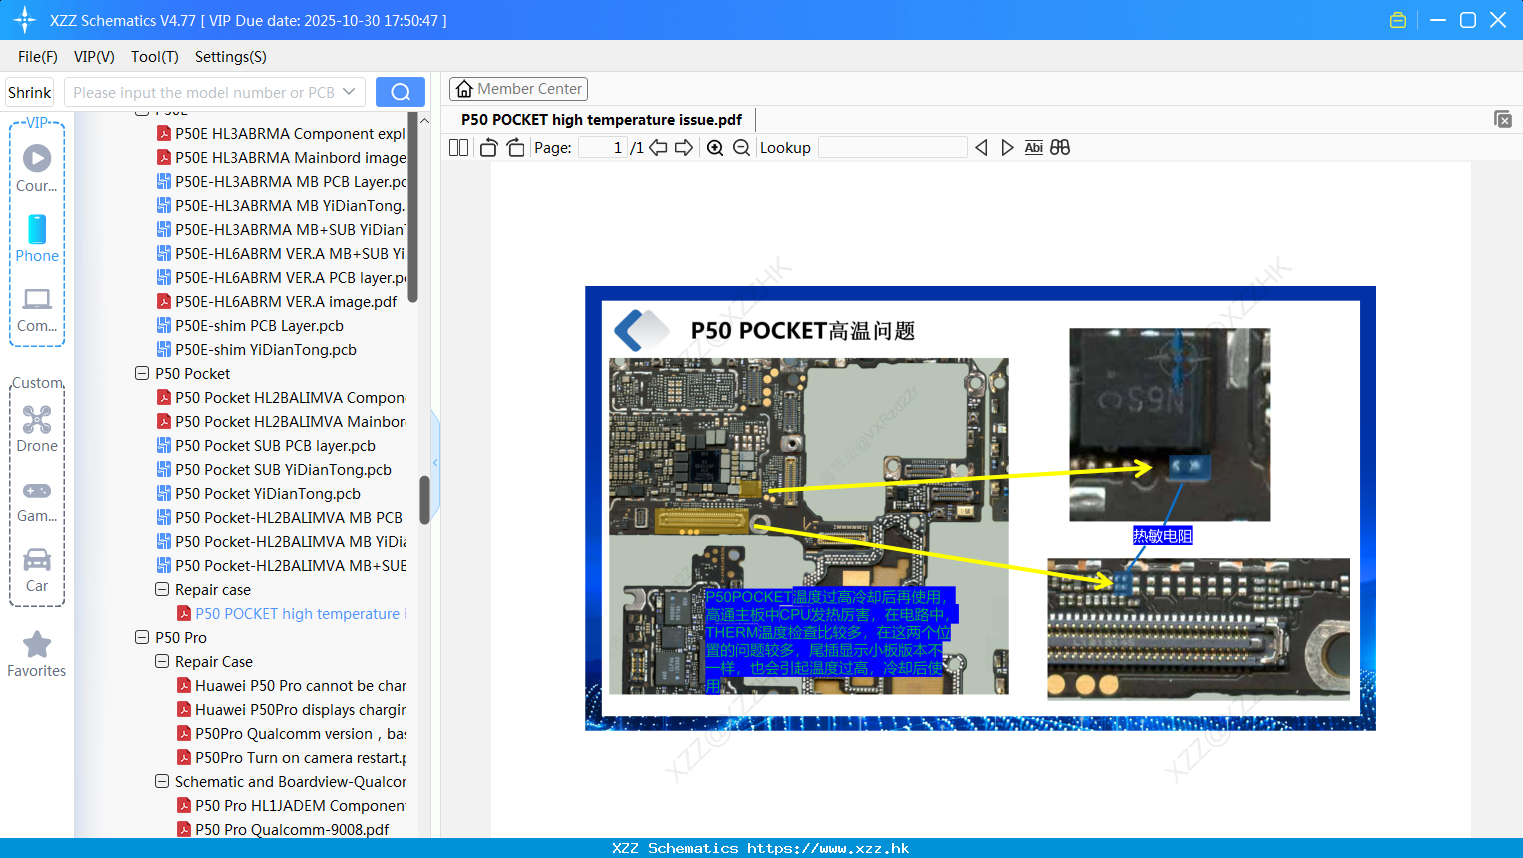
Task: Collapse the Repair Case node under P50 Pro
Action: tap(162, 661)
